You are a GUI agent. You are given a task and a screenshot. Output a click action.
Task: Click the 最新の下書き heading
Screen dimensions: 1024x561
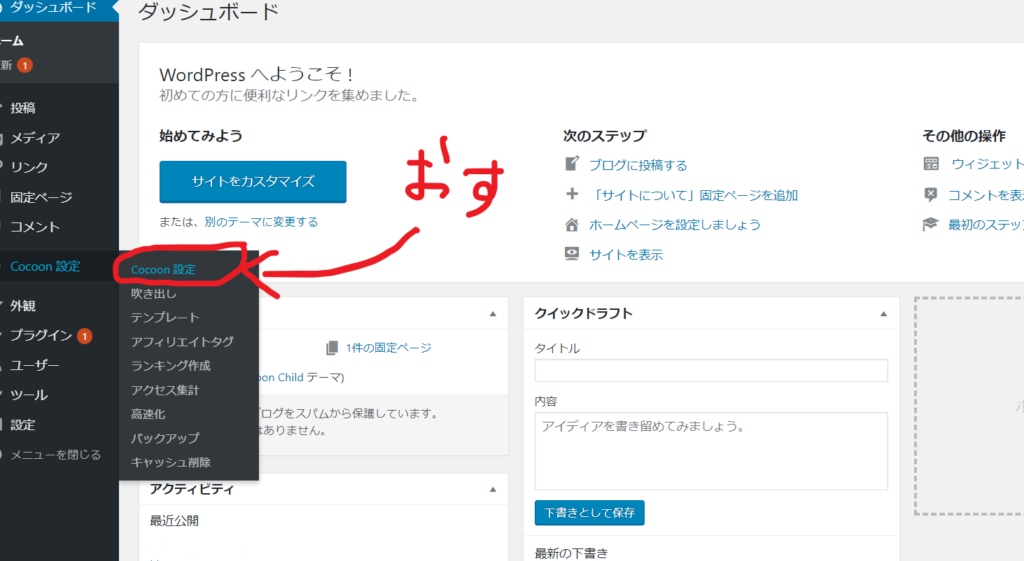tap(571, 553)
